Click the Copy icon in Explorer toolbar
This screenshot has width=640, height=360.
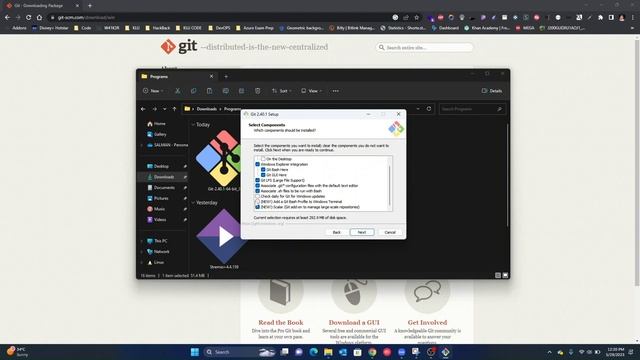tap(193, 91)
